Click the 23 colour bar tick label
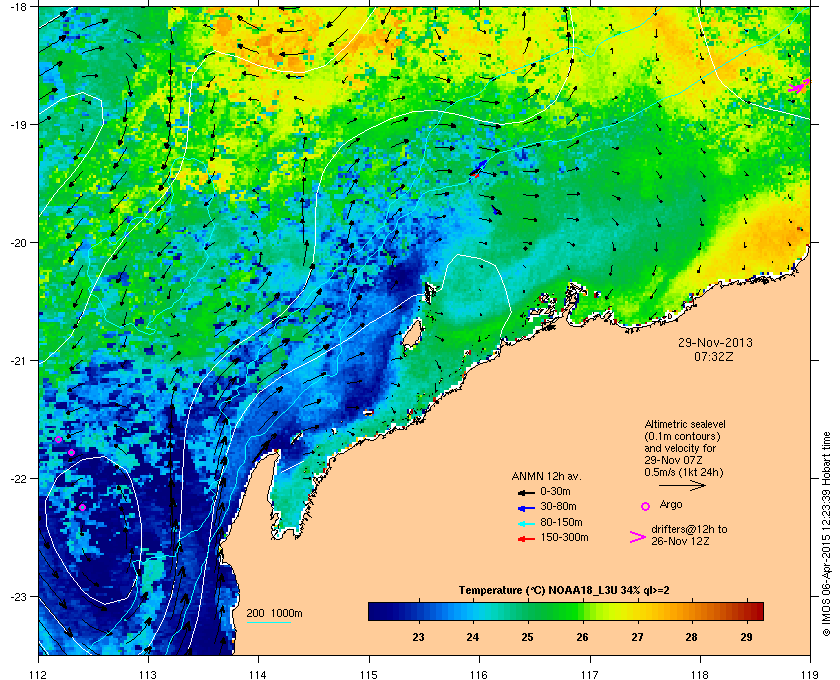 click(418, 638)
